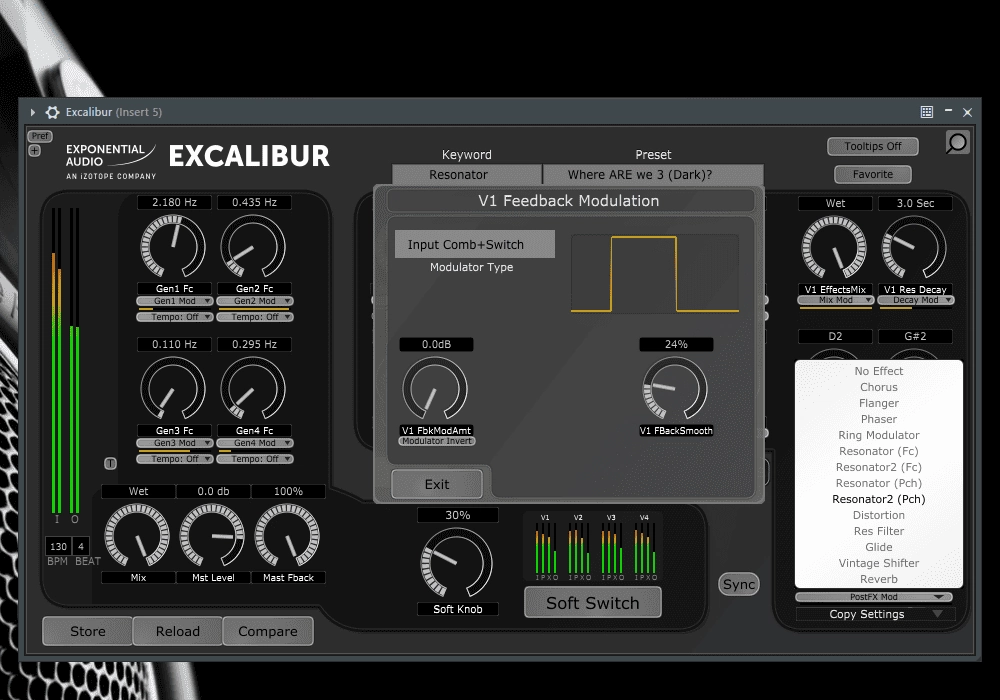
Task: Select Vintage Shifter effect
Action: point(879,563)
